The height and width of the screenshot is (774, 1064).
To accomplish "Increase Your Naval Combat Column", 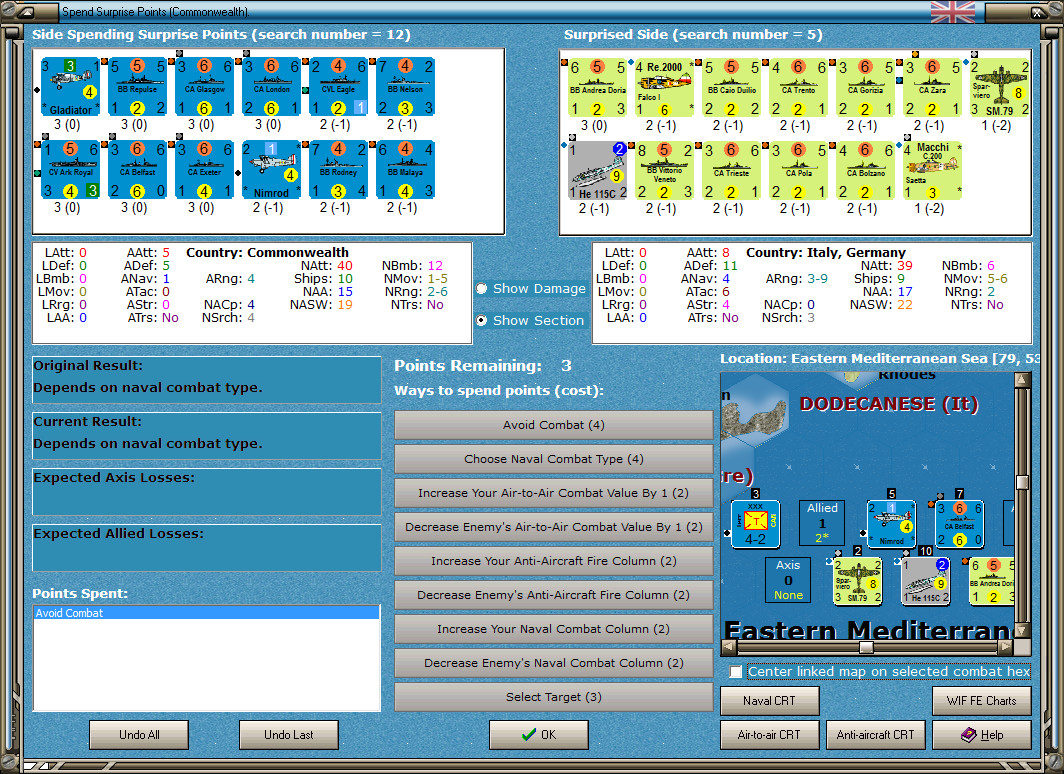I will click(554, 629).
